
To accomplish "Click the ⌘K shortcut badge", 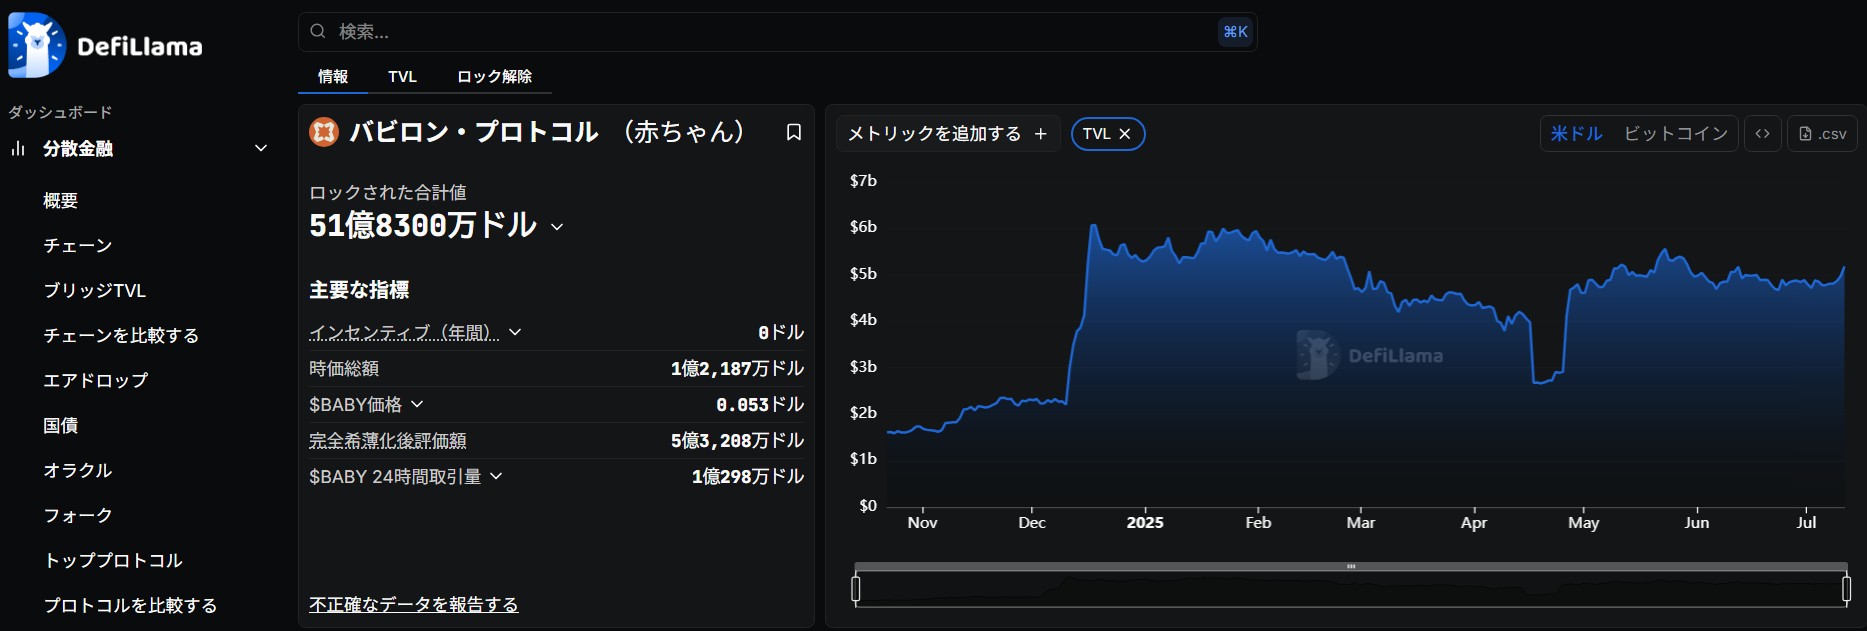I will (x=1235, y=32).
